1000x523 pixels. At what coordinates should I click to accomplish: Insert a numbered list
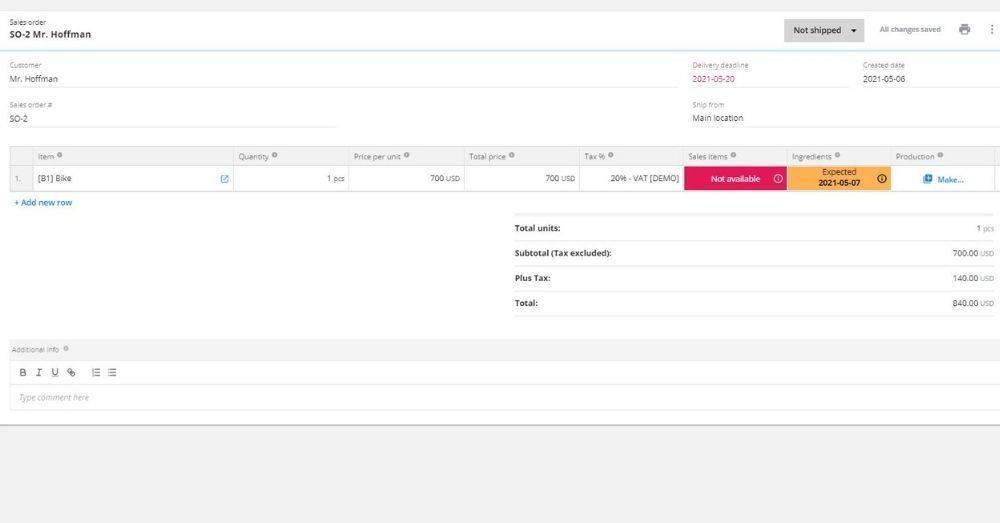(96, 372)
